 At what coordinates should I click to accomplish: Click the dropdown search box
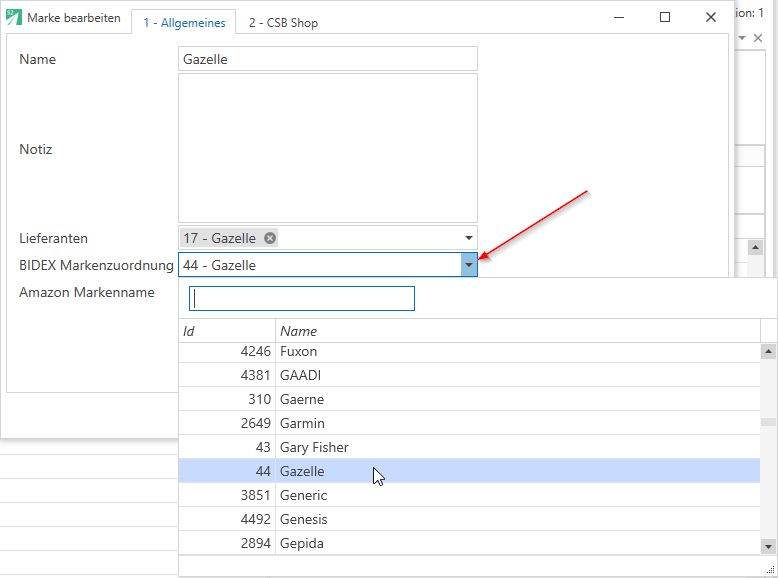(302, 299)
